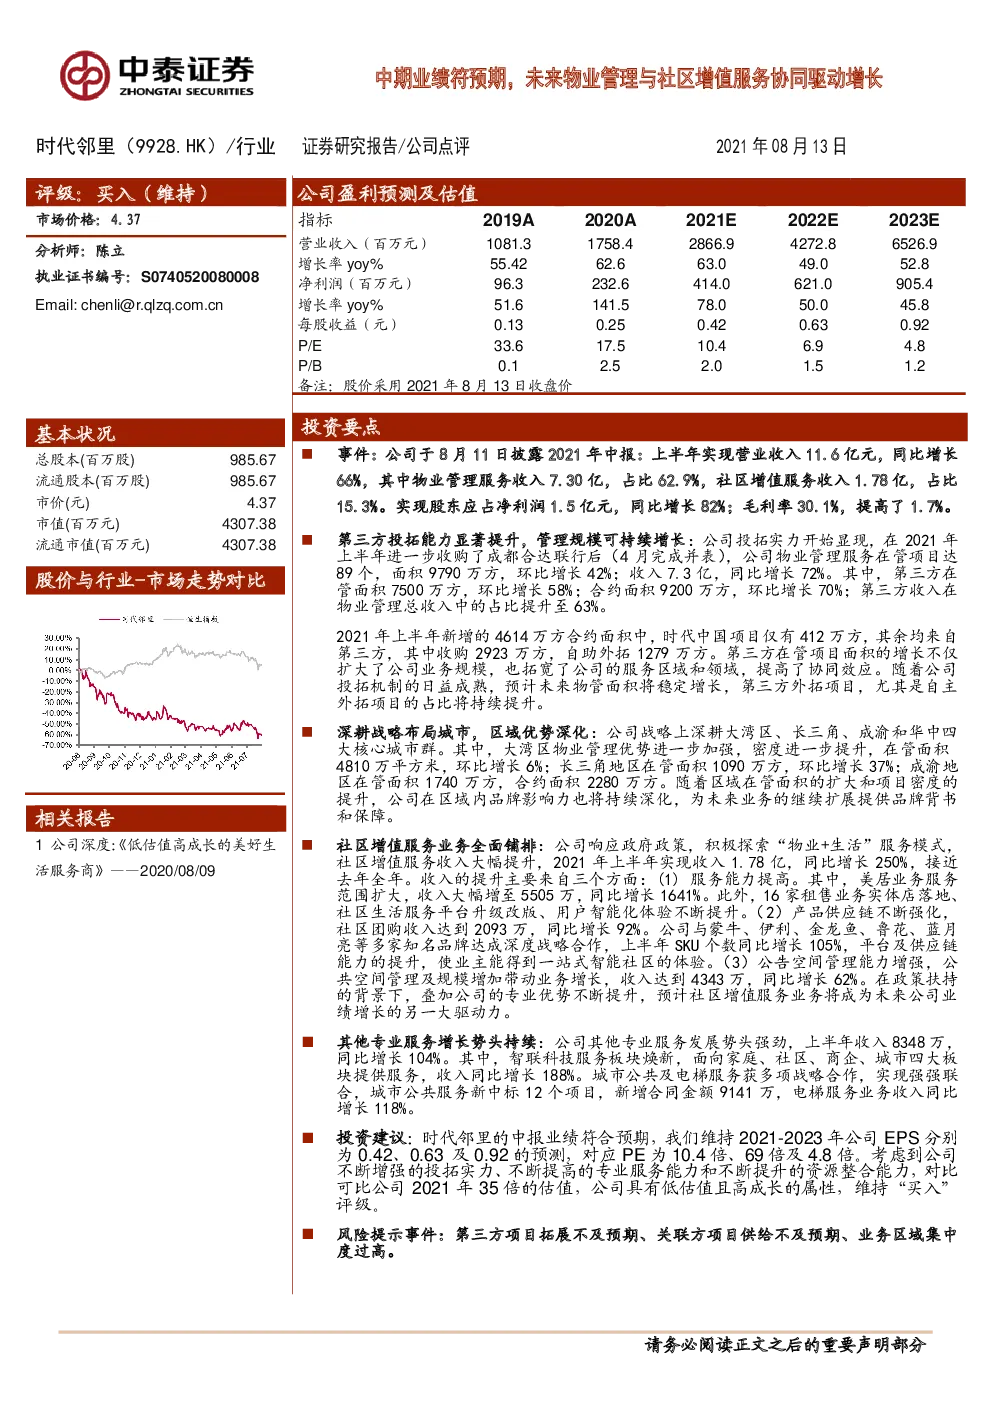The height and width of the screenshot is (1403, 992).
Task: Click the 2021E revenue value 2866.9
Action: 711,244
